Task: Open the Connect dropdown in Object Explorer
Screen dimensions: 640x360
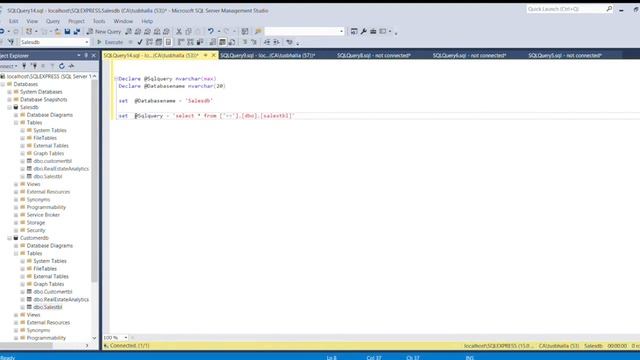Action: tap(8, 66)
